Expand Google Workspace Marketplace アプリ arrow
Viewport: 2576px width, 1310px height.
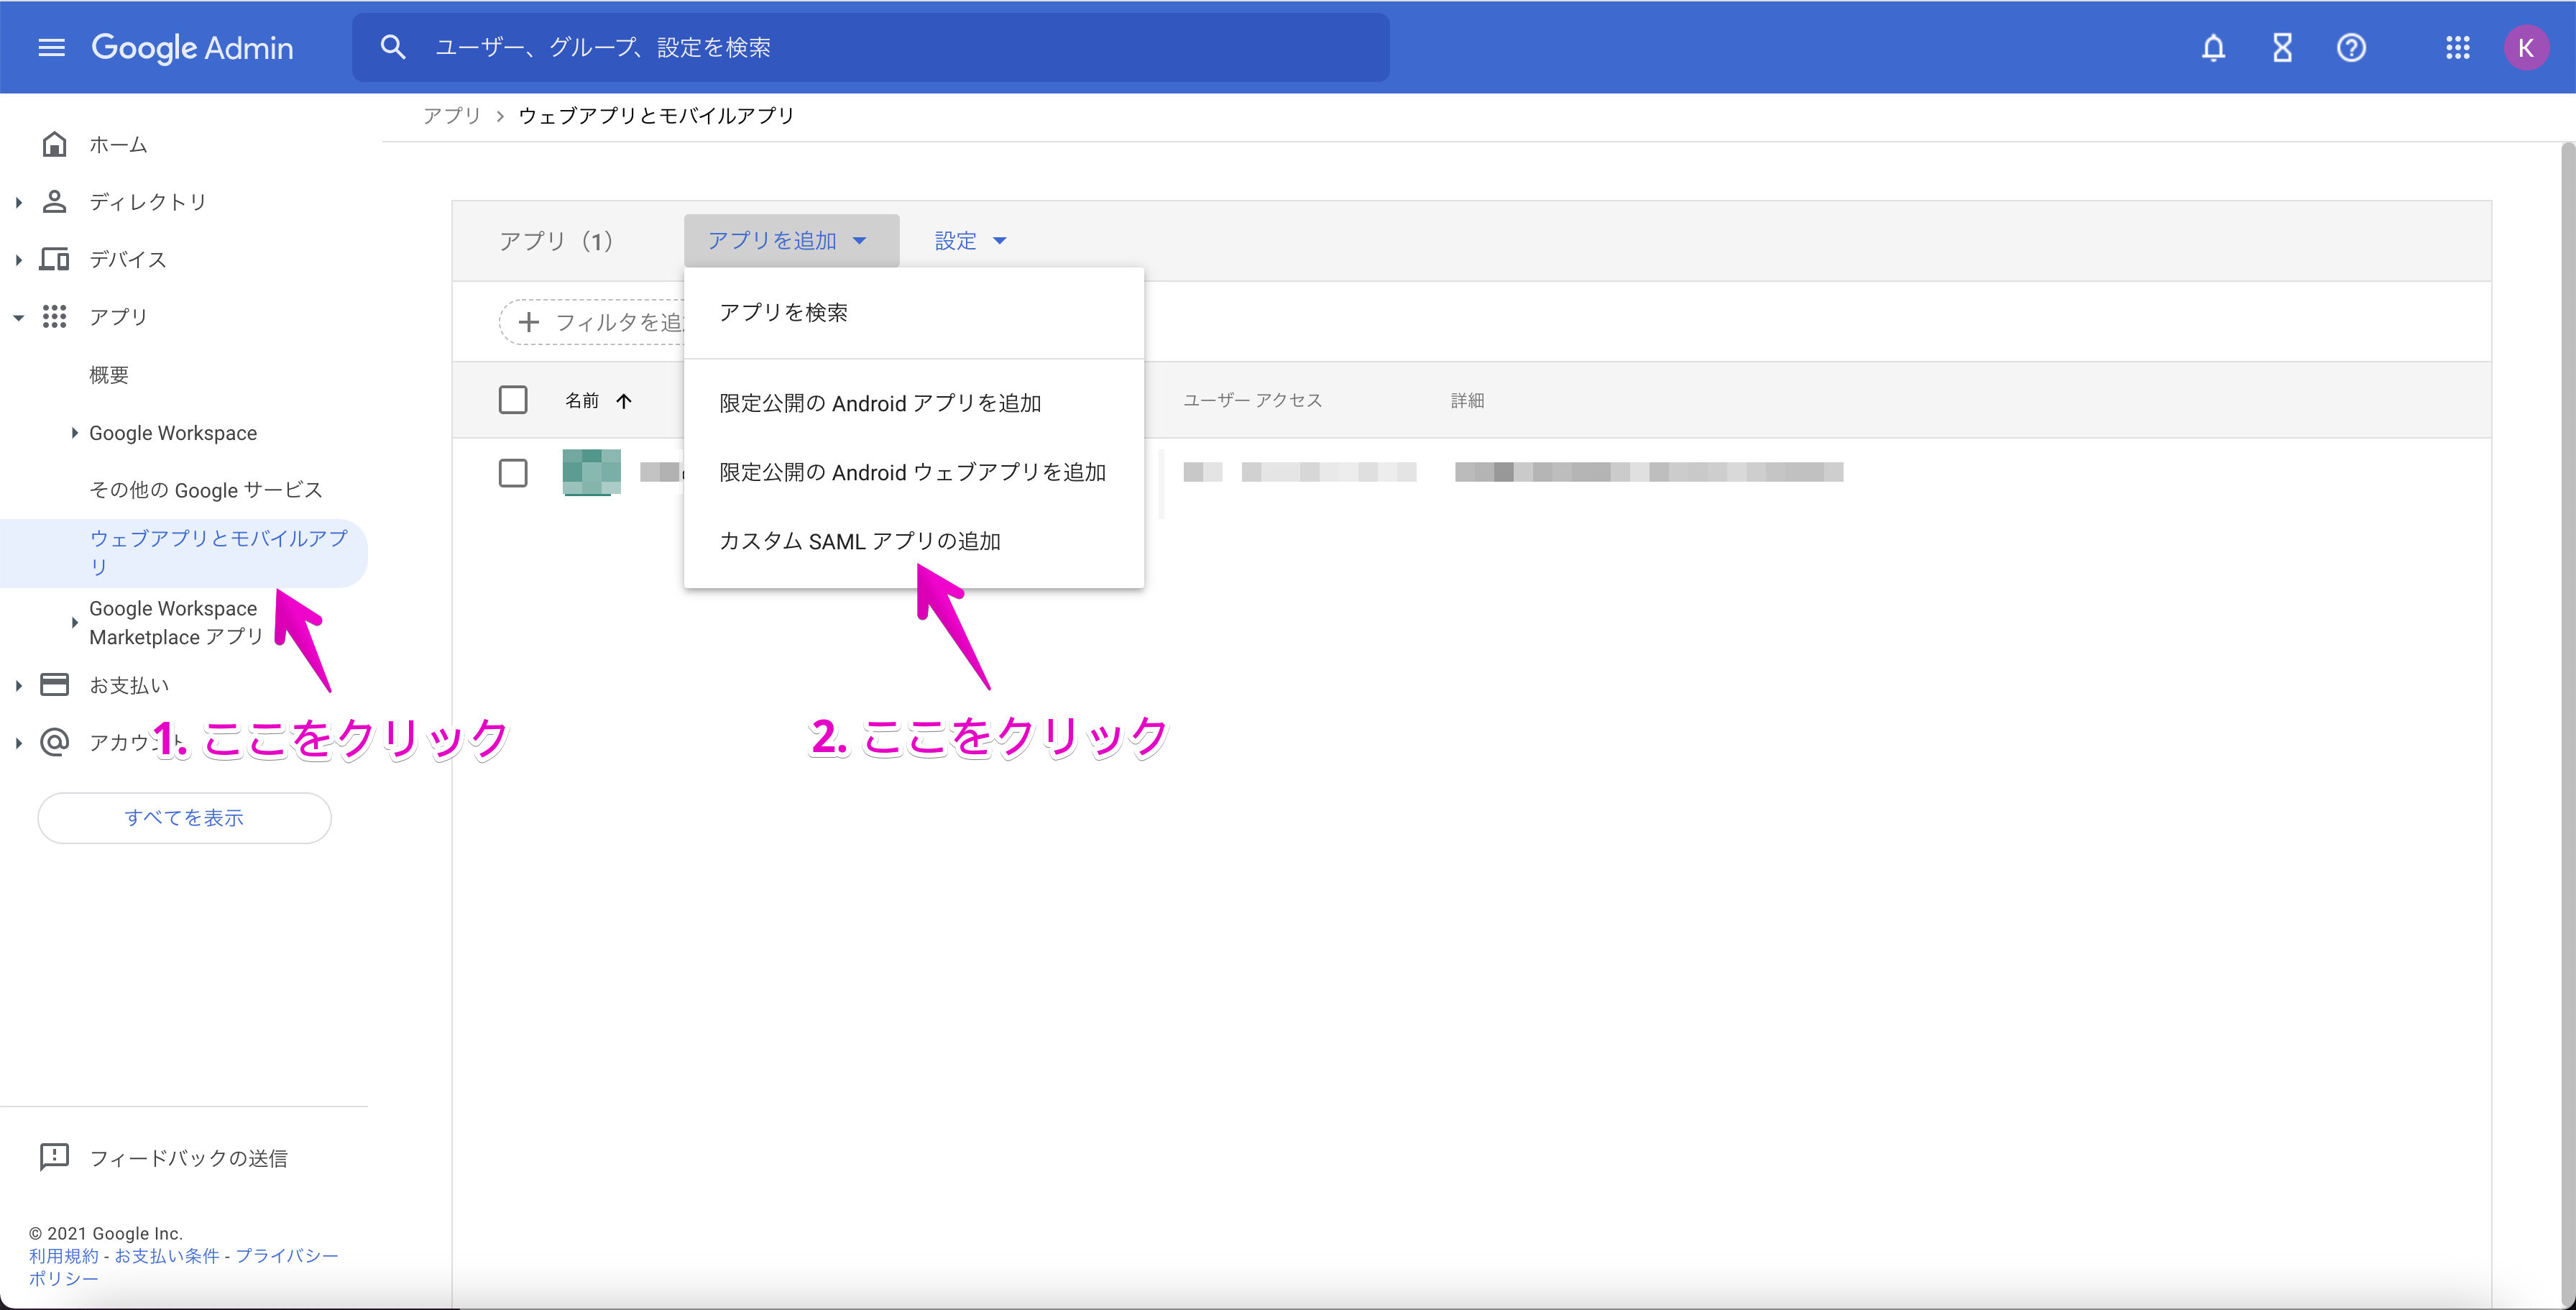coord(74,623)
